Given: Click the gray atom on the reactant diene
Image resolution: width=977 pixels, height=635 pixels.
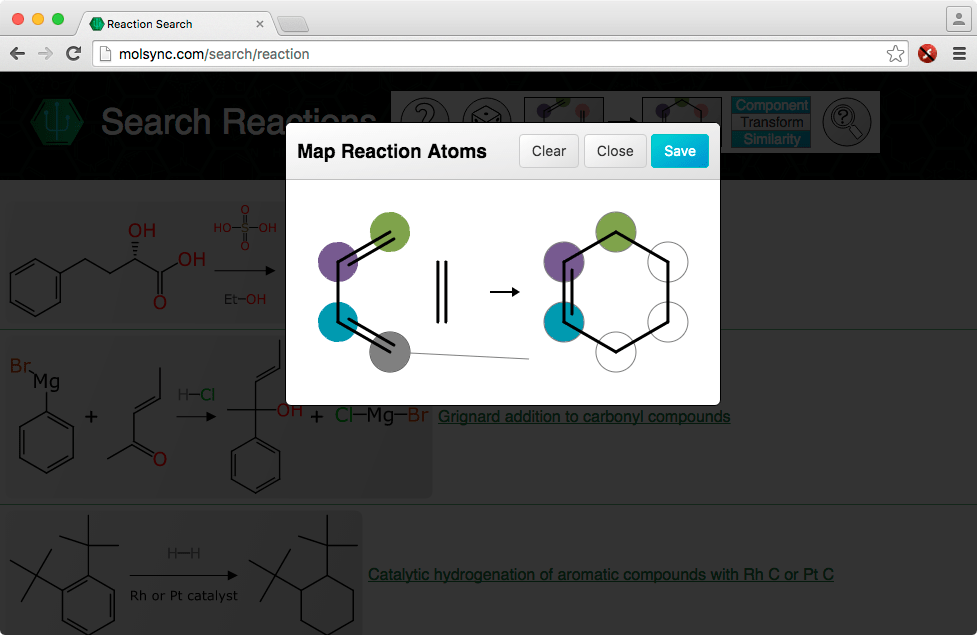Looking at the screenshot, I should click(390, 352).
